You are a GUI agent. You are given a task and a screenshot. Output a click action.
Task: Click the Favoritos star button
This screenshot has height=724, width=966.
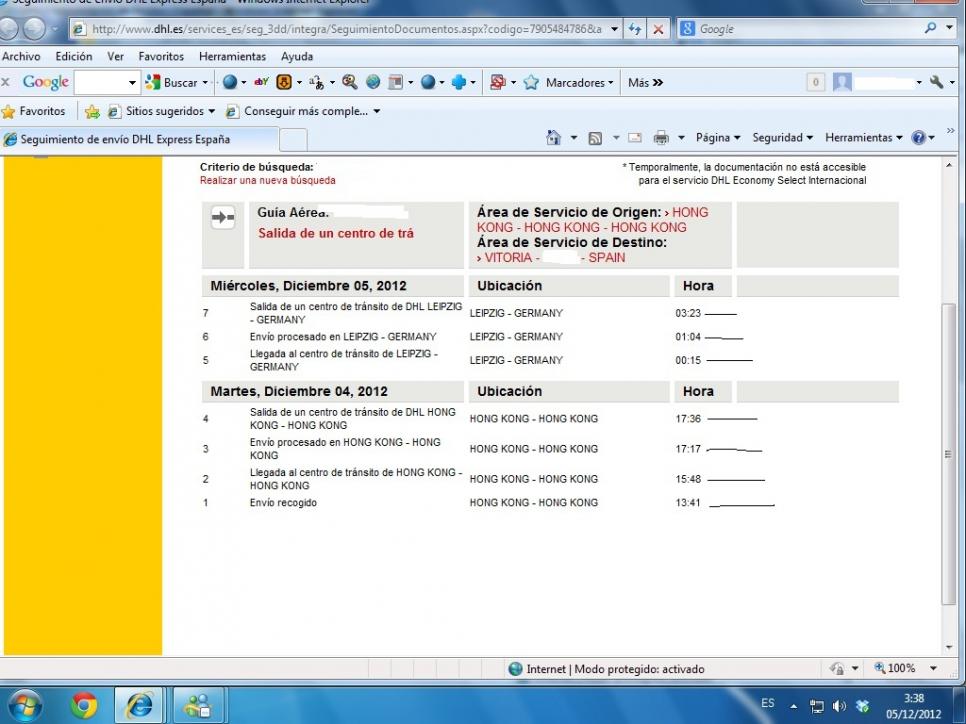(33, 111)
